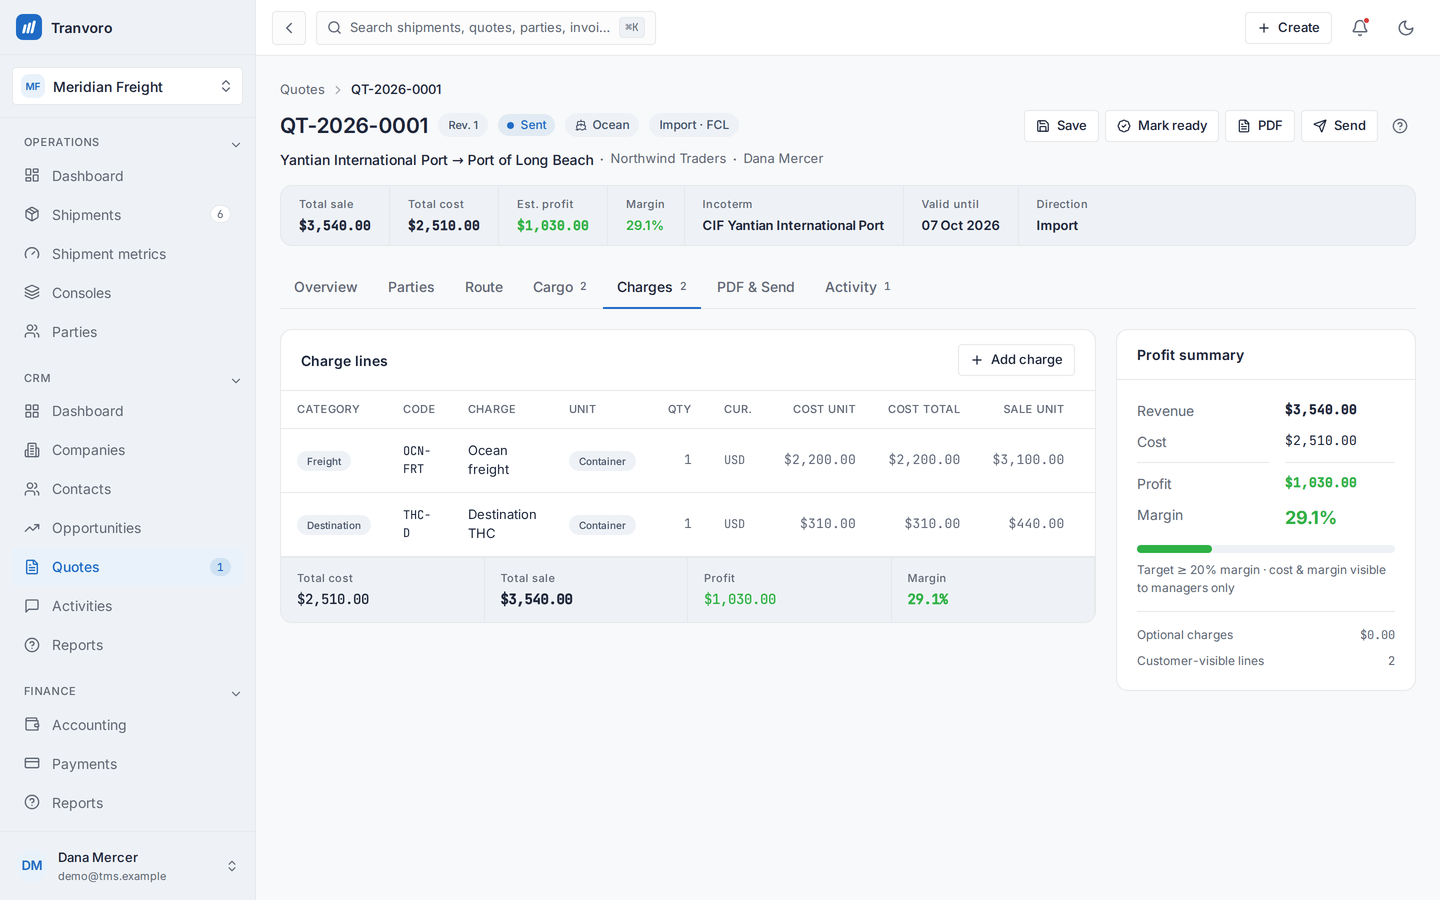Open Consoles in the sidebar
This screenshot has width=1440, height=900.
pyautogui.click(x=128, y=293)
